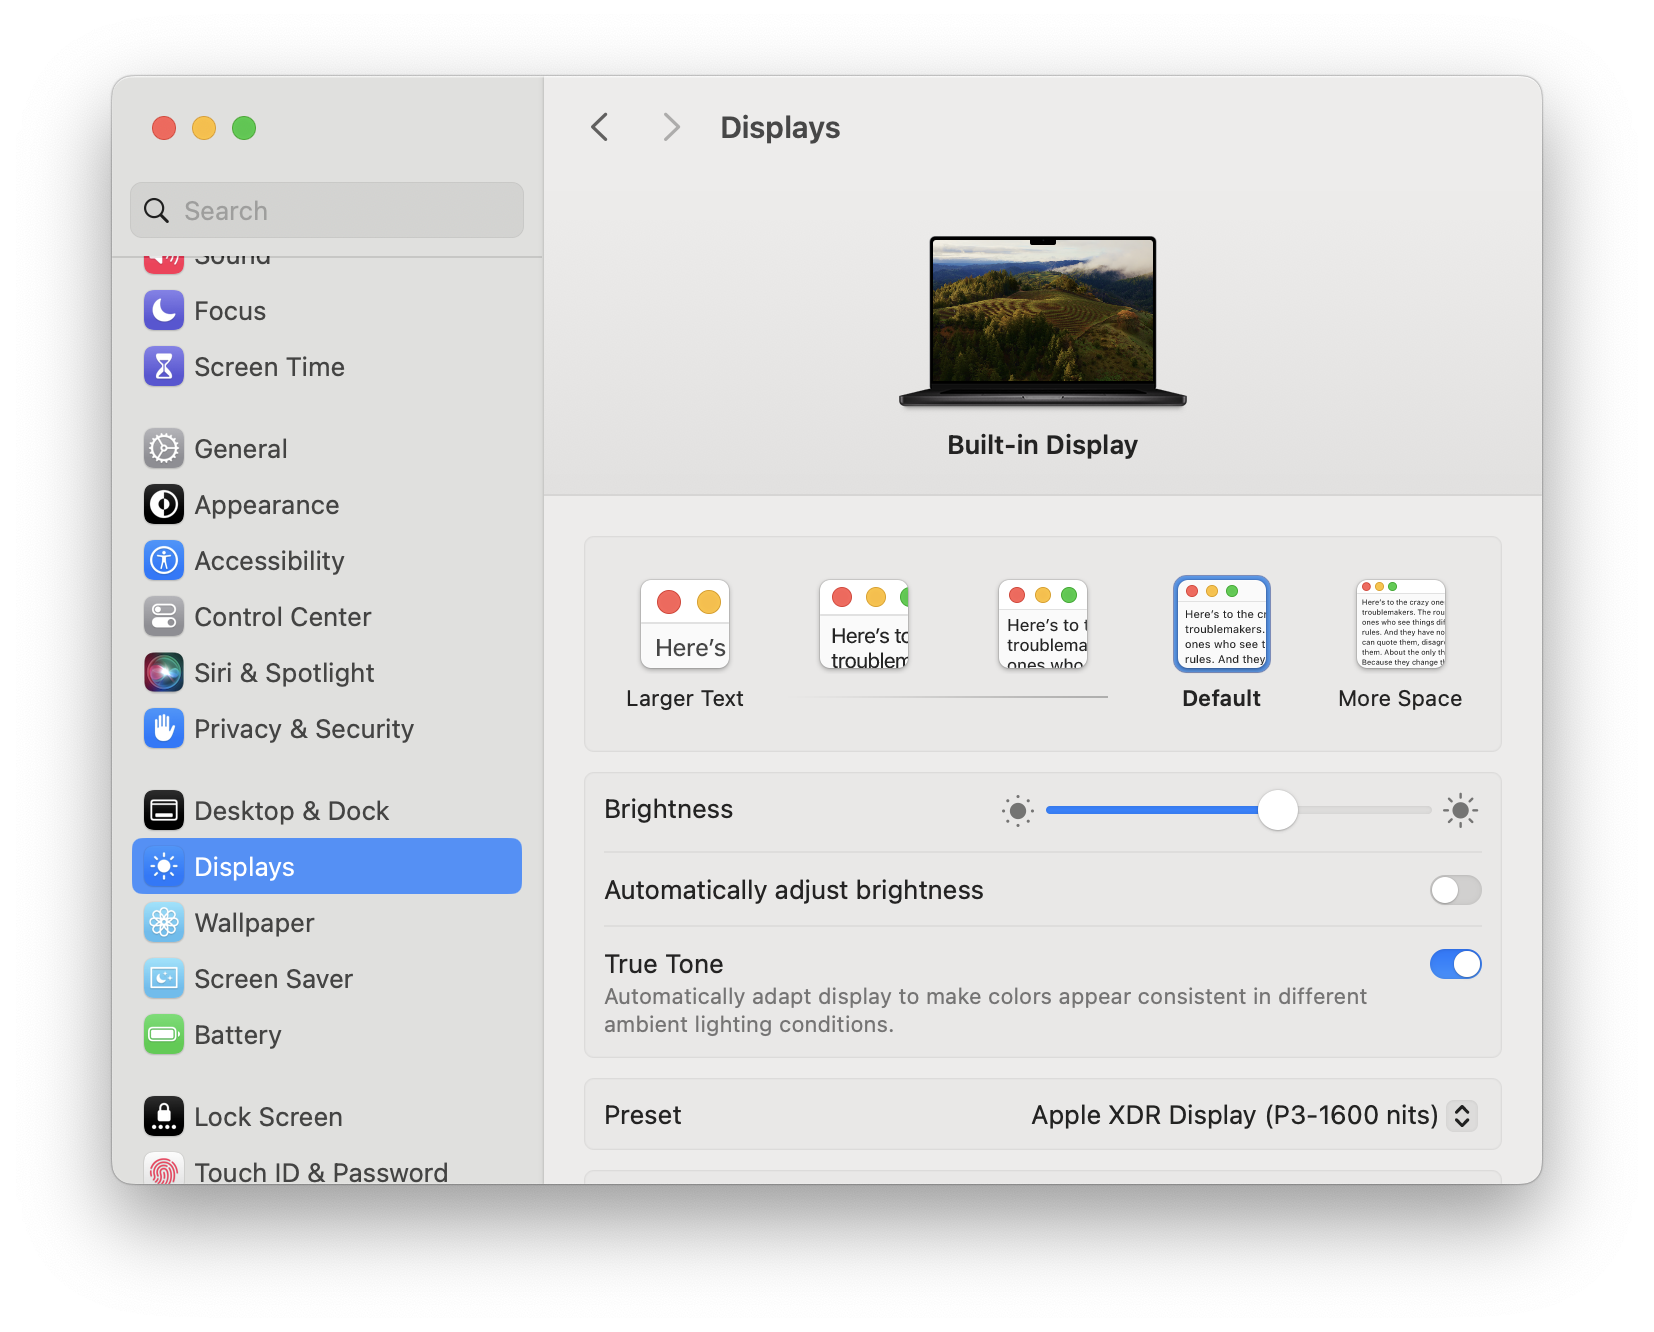Switch to Desktop & Dock settings

pos(291,810)
